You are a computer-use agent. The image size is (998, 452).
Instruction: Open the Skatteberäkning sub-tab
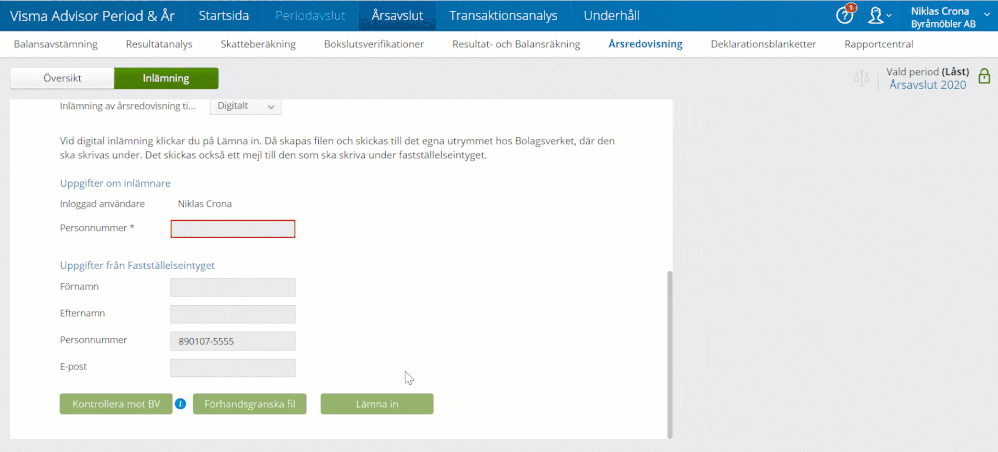coord(260,44)
